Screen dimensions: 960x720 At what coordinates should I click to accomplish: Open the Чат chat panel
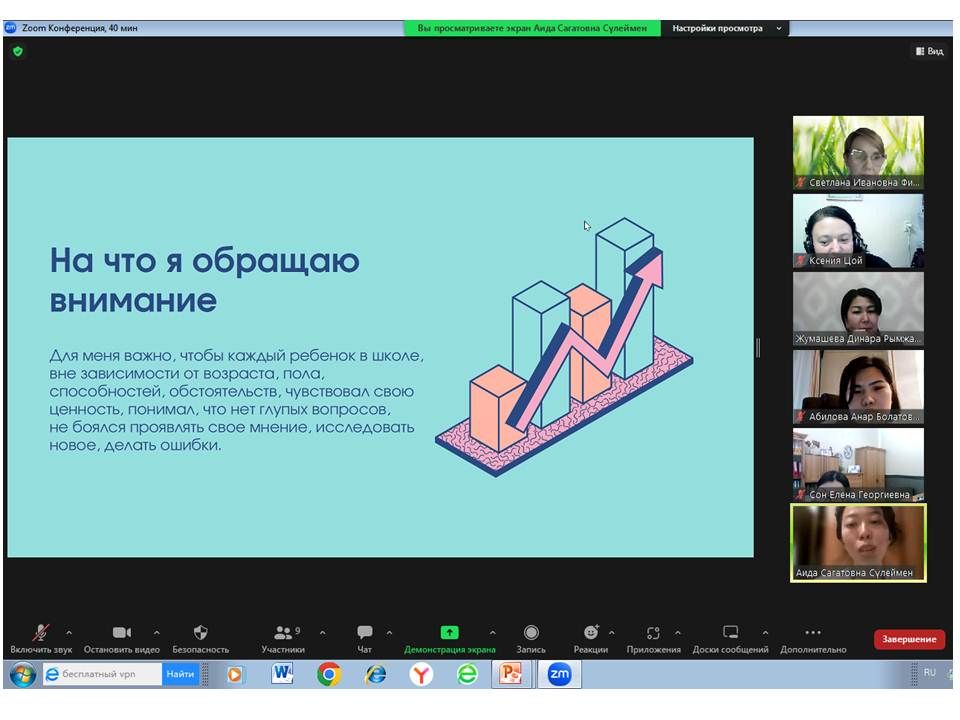(365, 633)
